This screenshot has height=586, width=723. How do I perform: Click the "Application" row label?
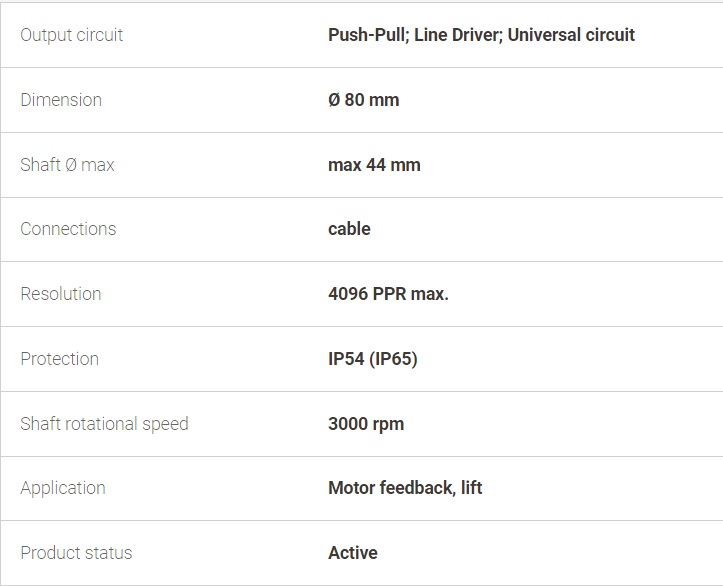pyautogui.click(x=63, y=488)
